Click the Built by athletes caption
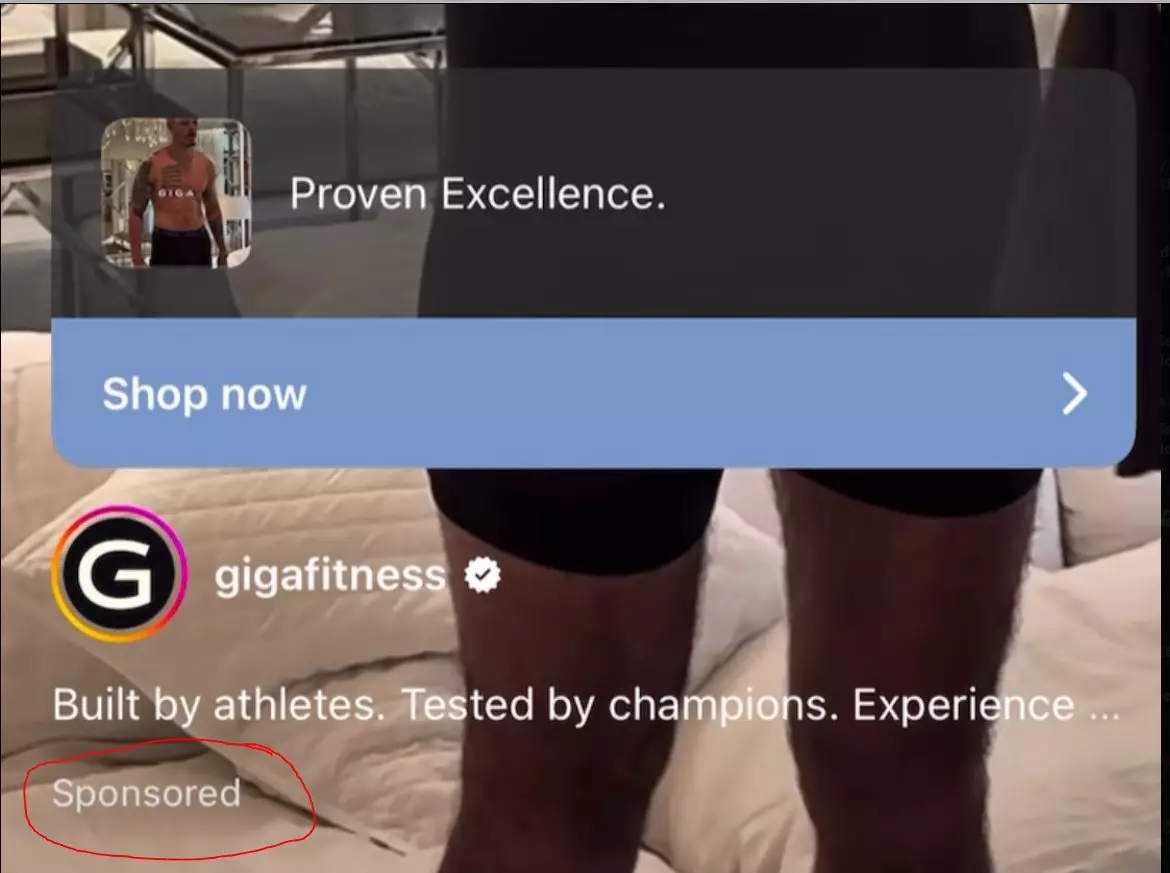The image size is (1170, 873). pos(586,704)
